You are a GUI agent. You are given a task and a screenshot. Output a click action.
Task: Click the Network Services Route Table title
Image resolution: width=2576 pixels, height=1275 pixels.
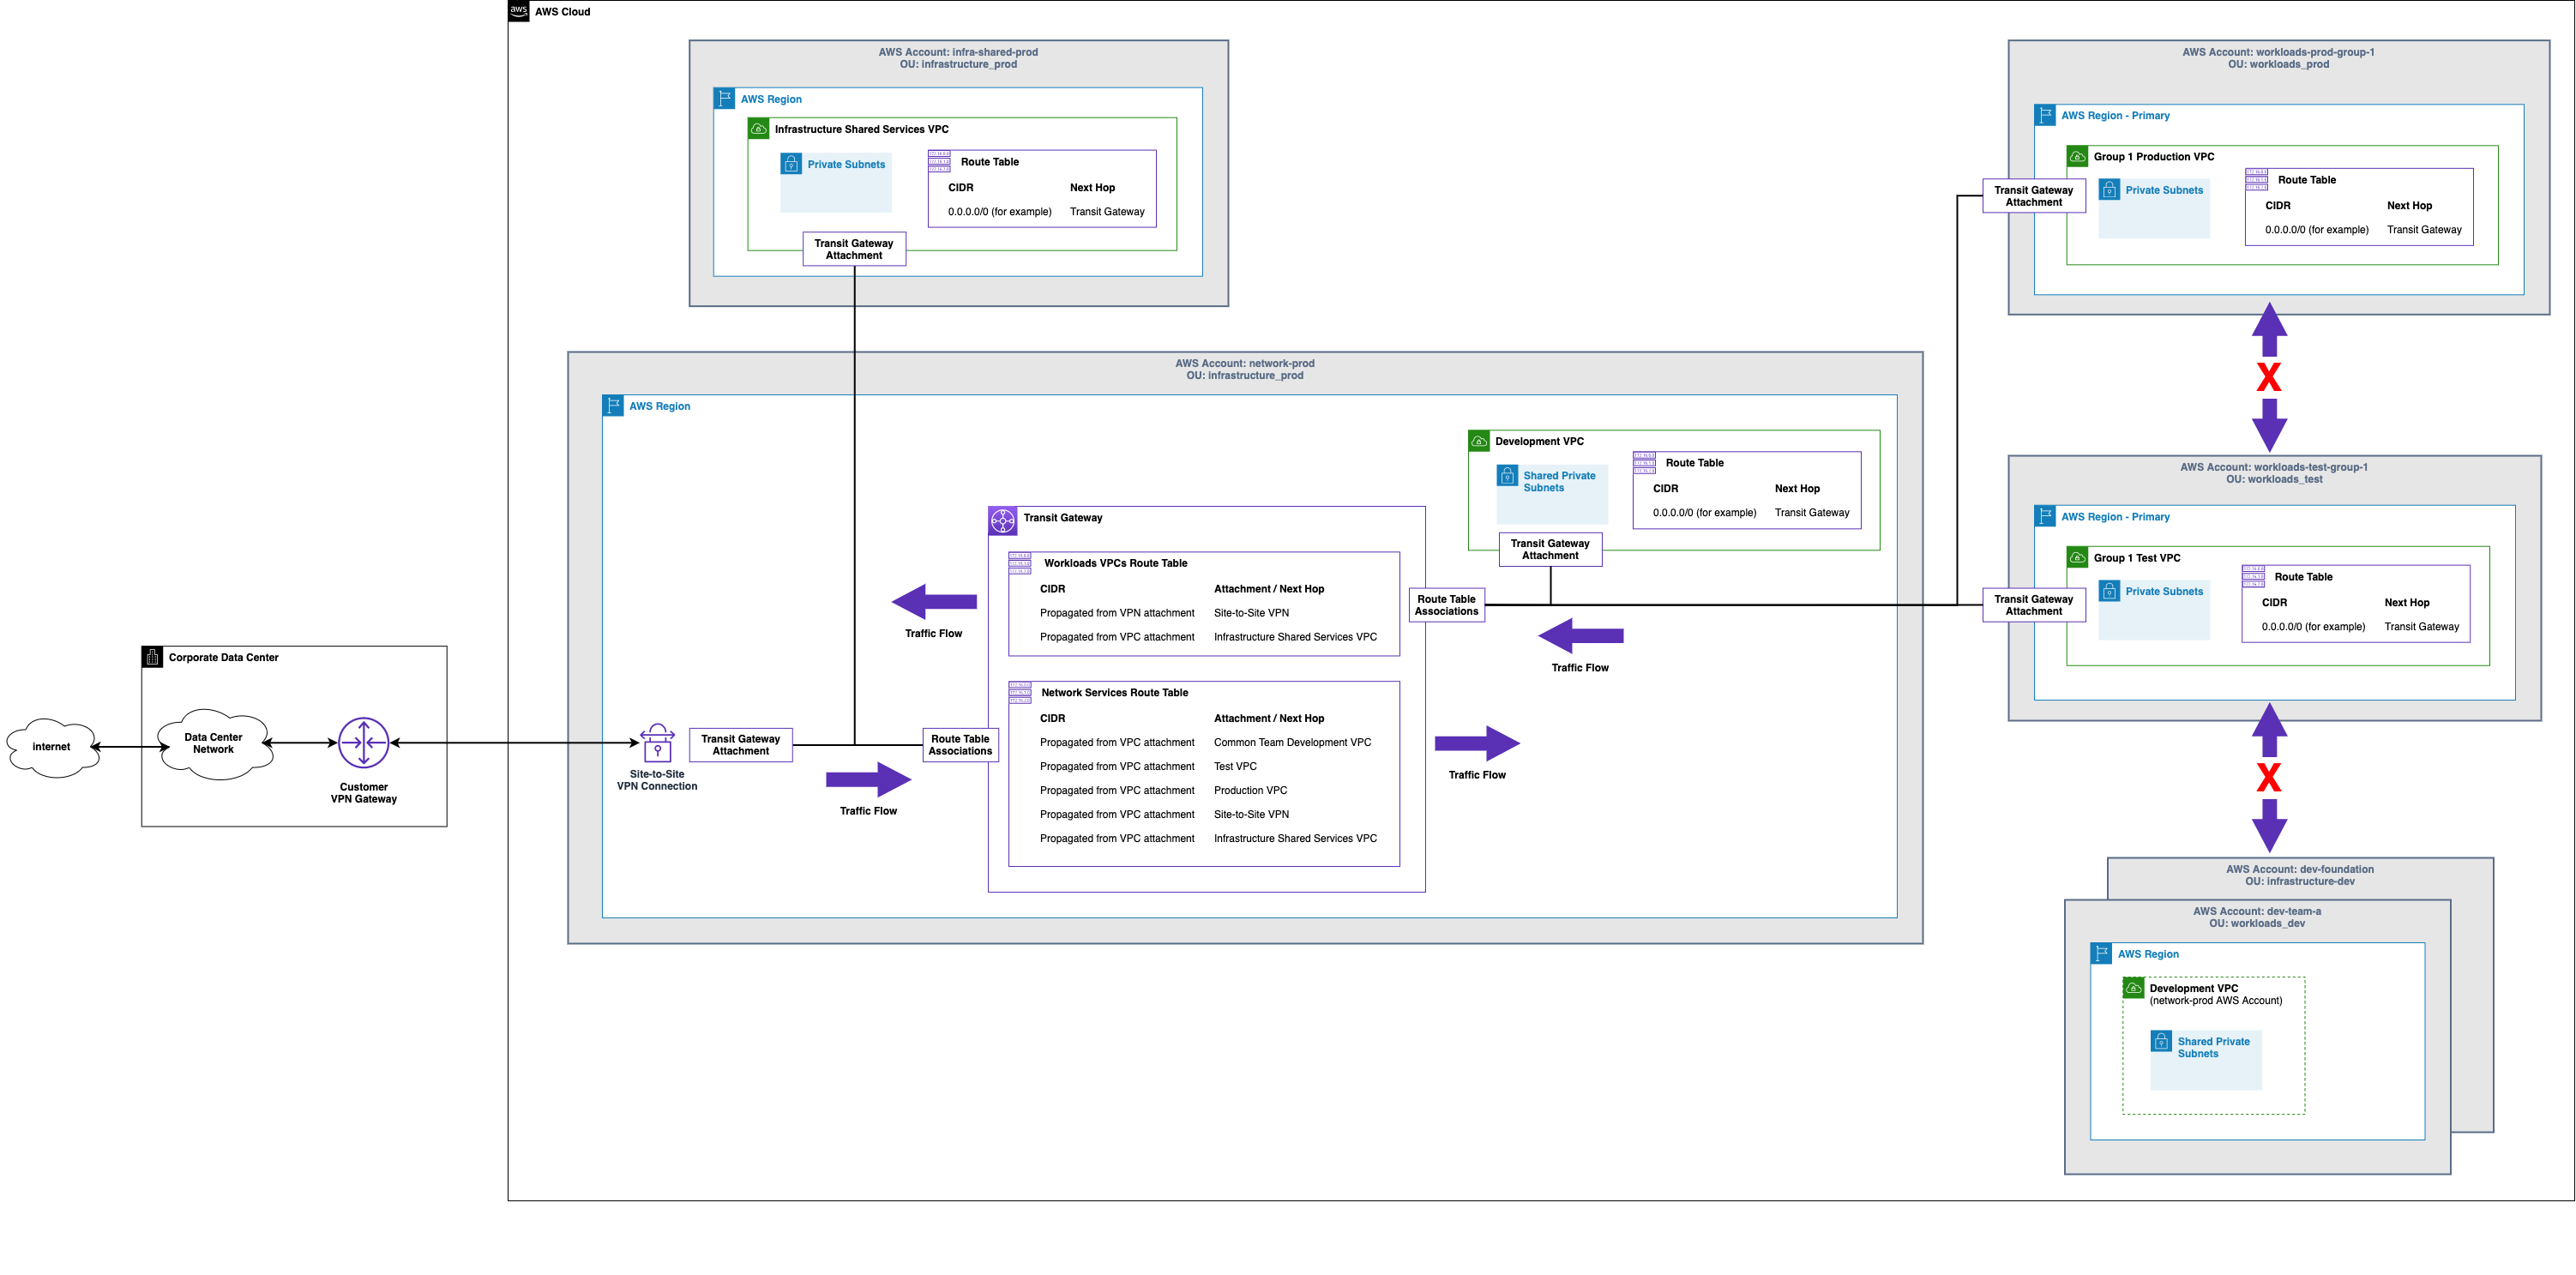1115,692
